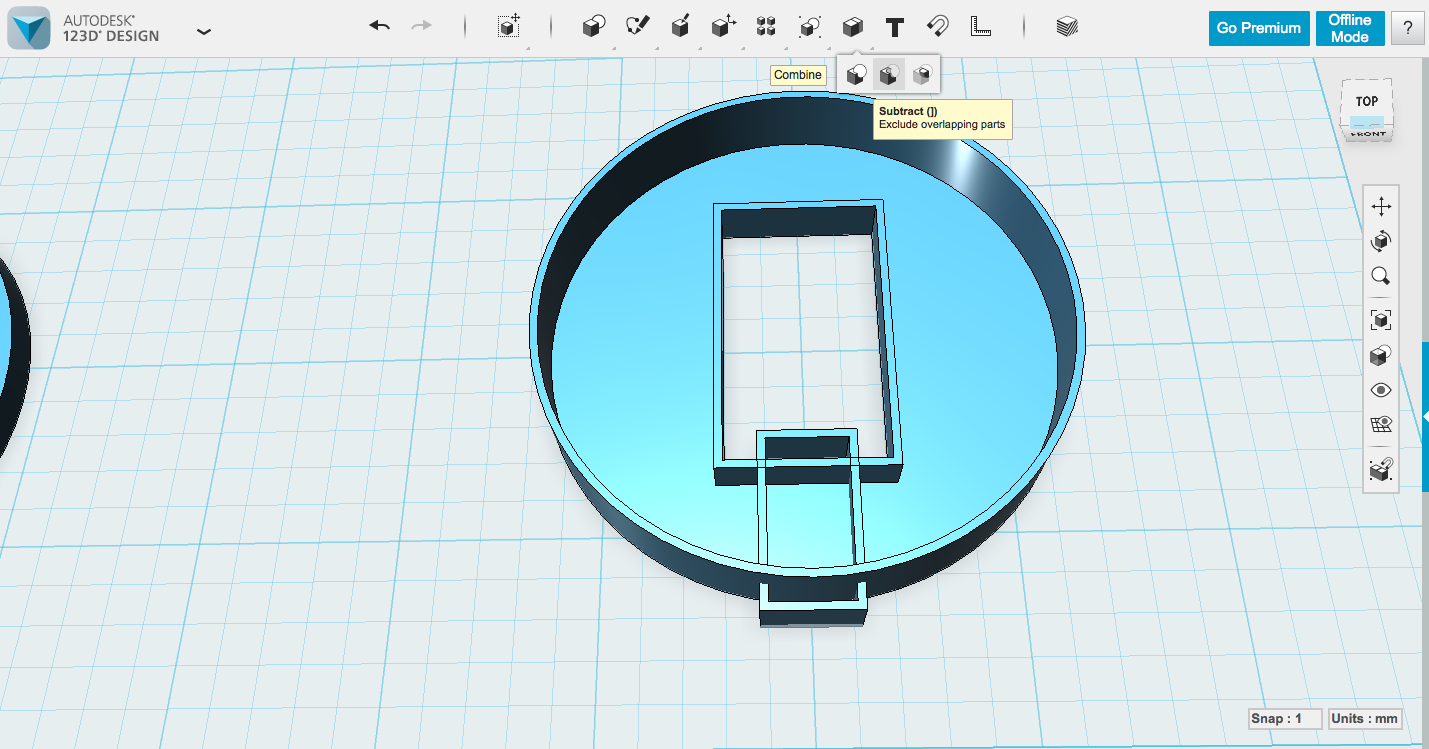Select the Pattern tool
Screen dimensions: 1429x749
766,26
